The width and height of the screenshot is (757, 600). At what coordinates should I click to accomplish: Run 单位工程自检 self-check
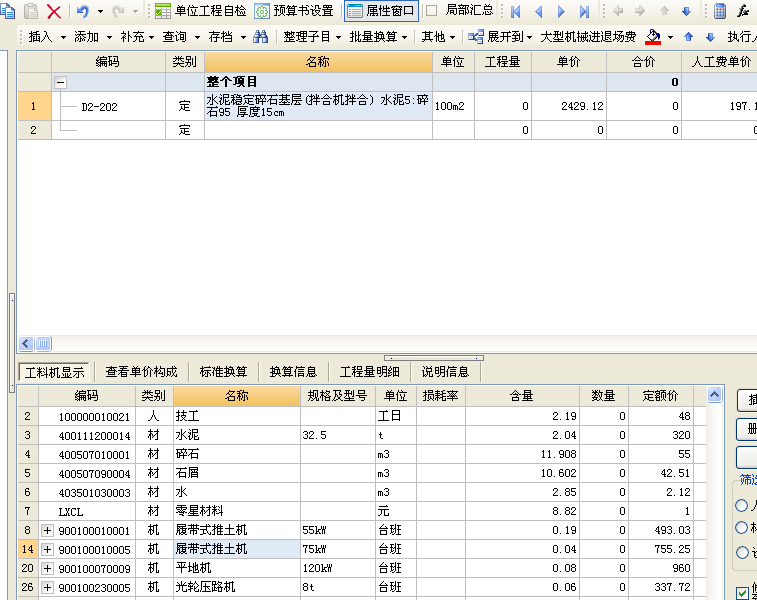point(200,11)
